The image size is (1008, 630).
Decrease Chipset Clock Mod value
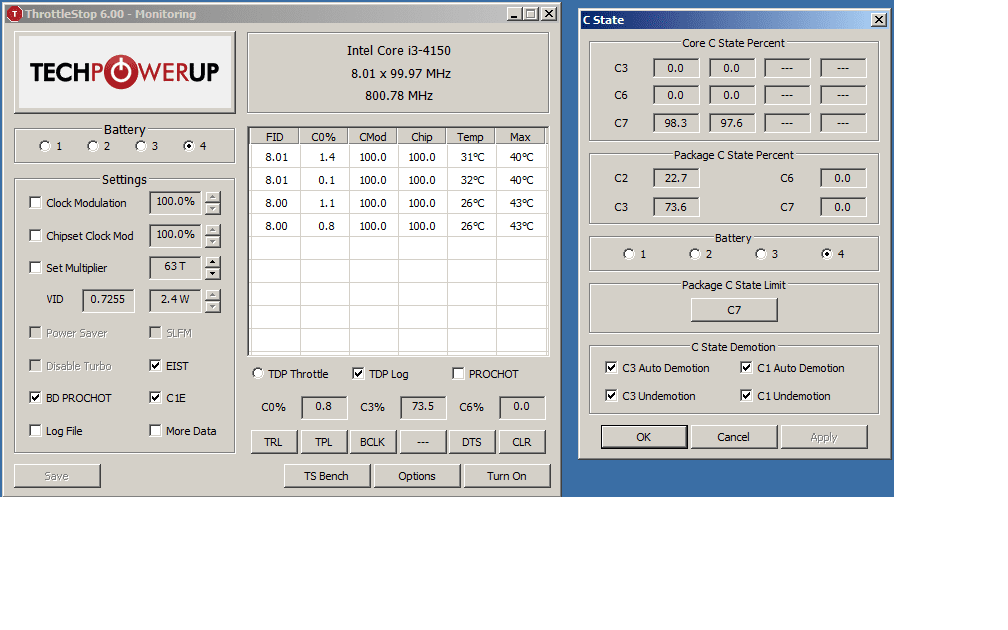[x=213, y=241]
